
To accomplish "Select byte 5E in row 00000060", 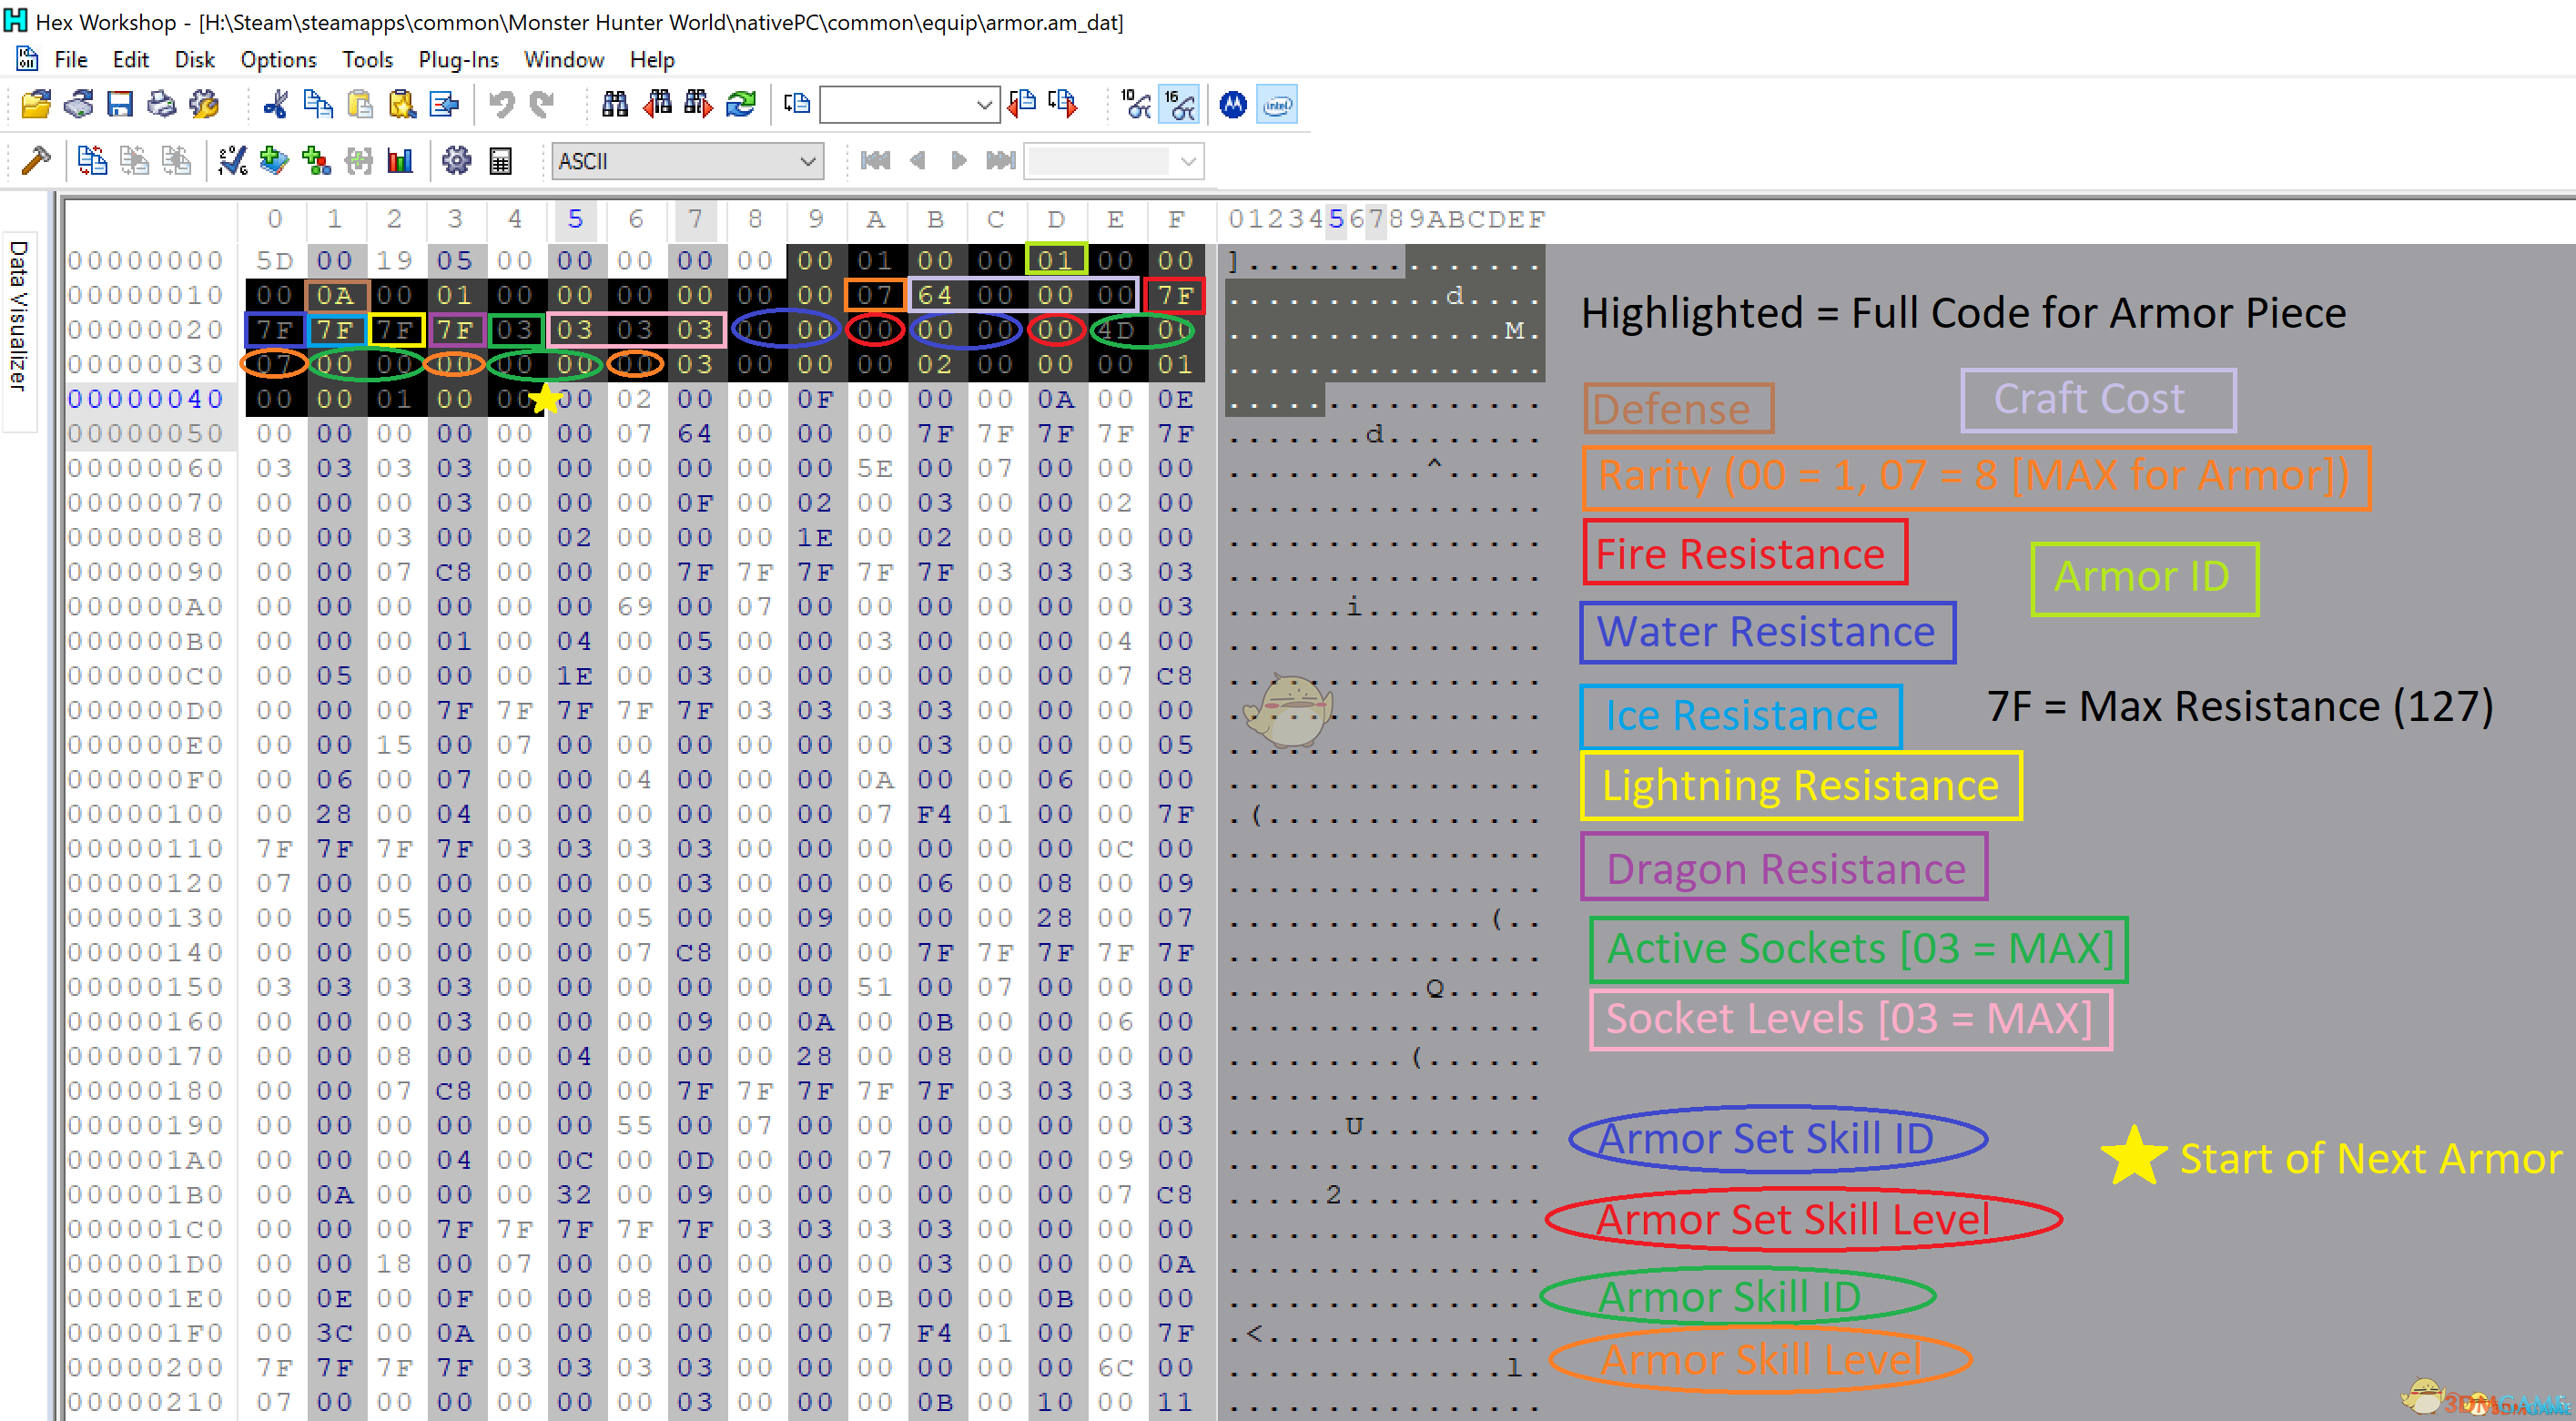I will click(x=875, y=468).
